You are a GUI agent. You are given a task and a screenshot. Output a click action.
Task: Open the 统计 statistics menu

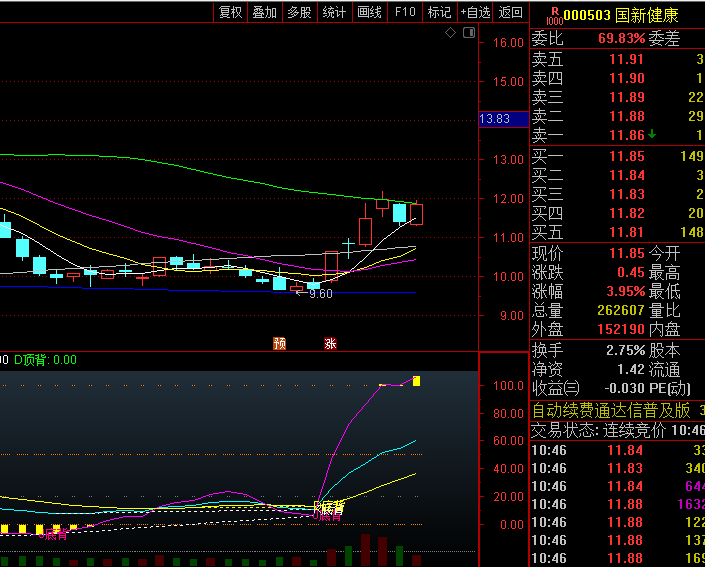point(334,12)
